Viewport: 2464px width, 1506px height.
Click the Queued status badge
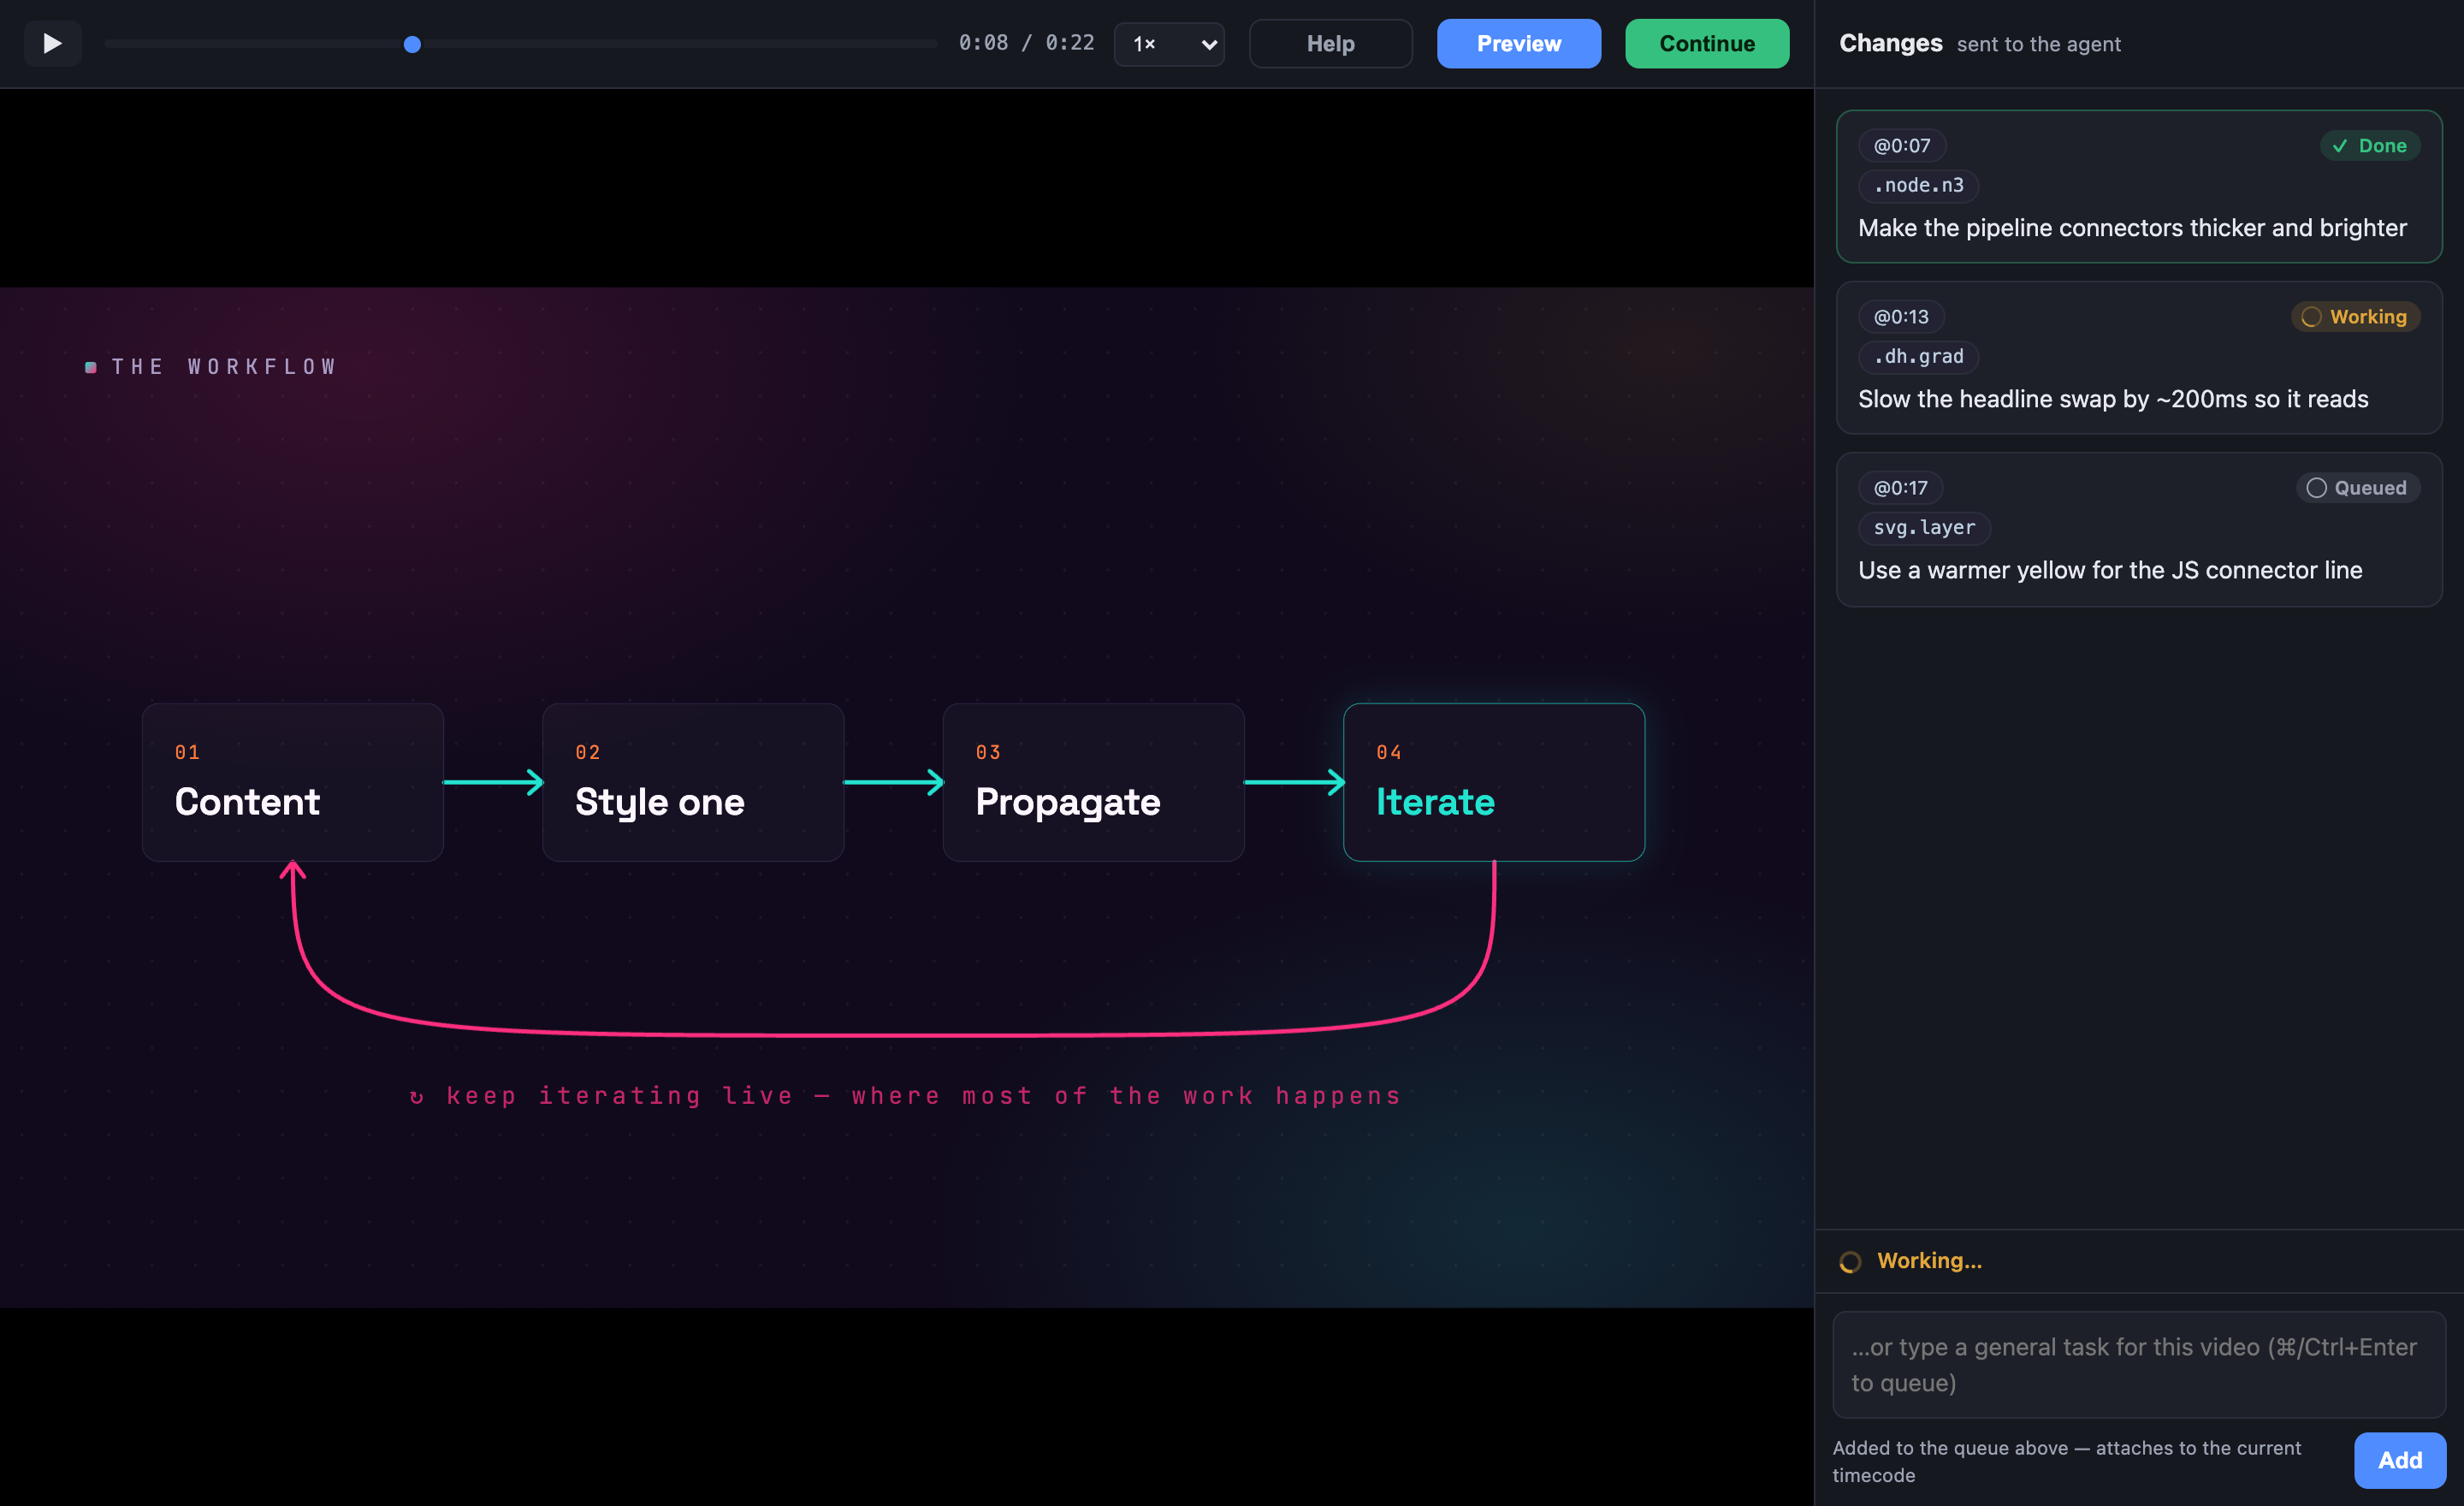(2357, 487)
